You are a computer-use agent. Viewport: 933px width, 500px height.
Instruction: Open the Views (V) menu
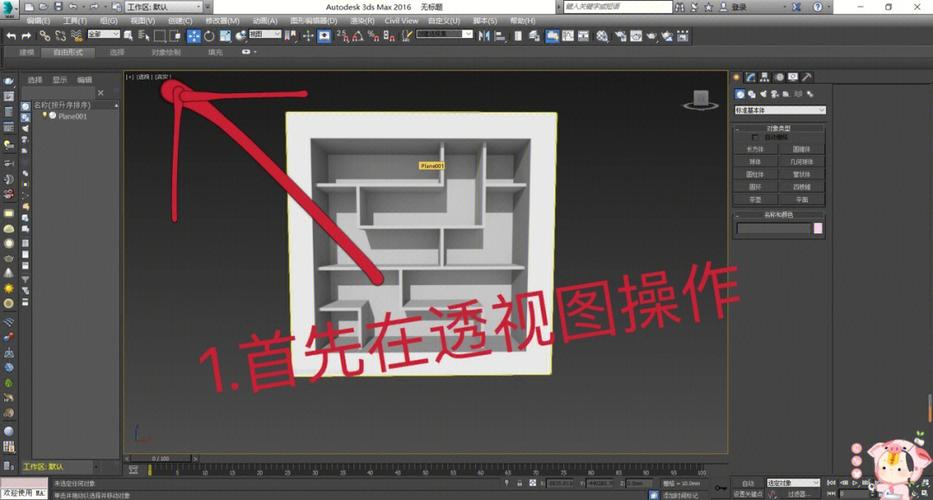[143, 21]
